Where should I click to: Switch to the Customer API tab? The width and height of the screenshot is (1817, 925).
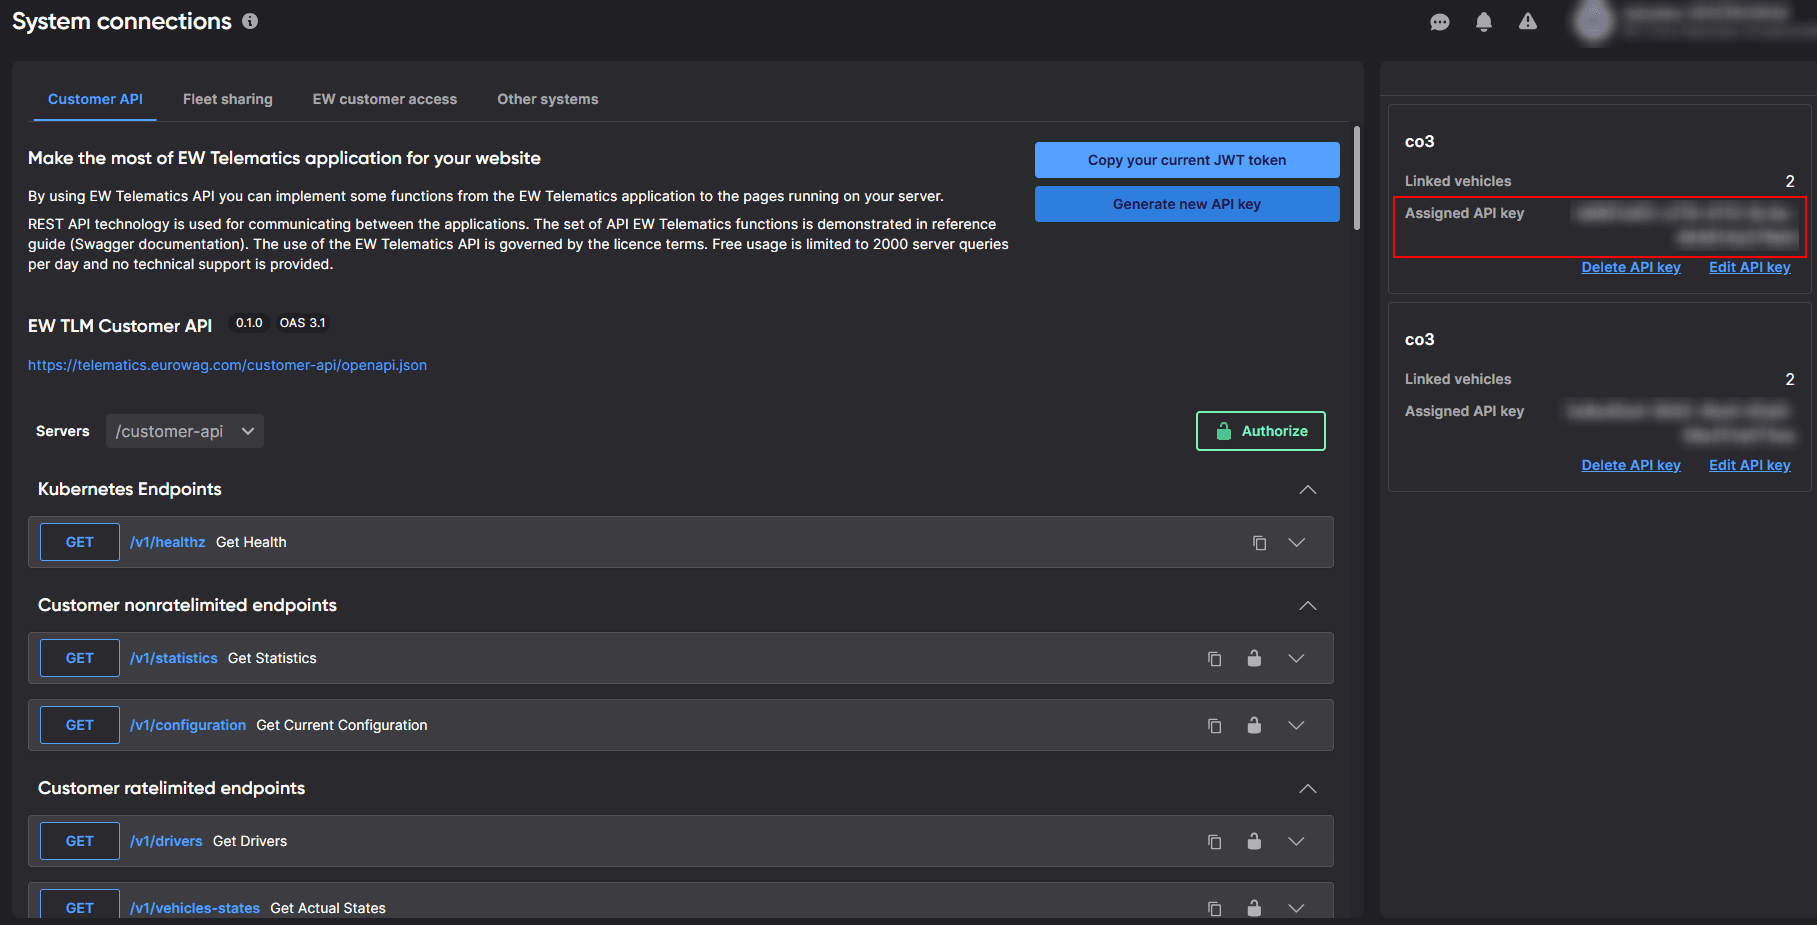pos(95,99)
